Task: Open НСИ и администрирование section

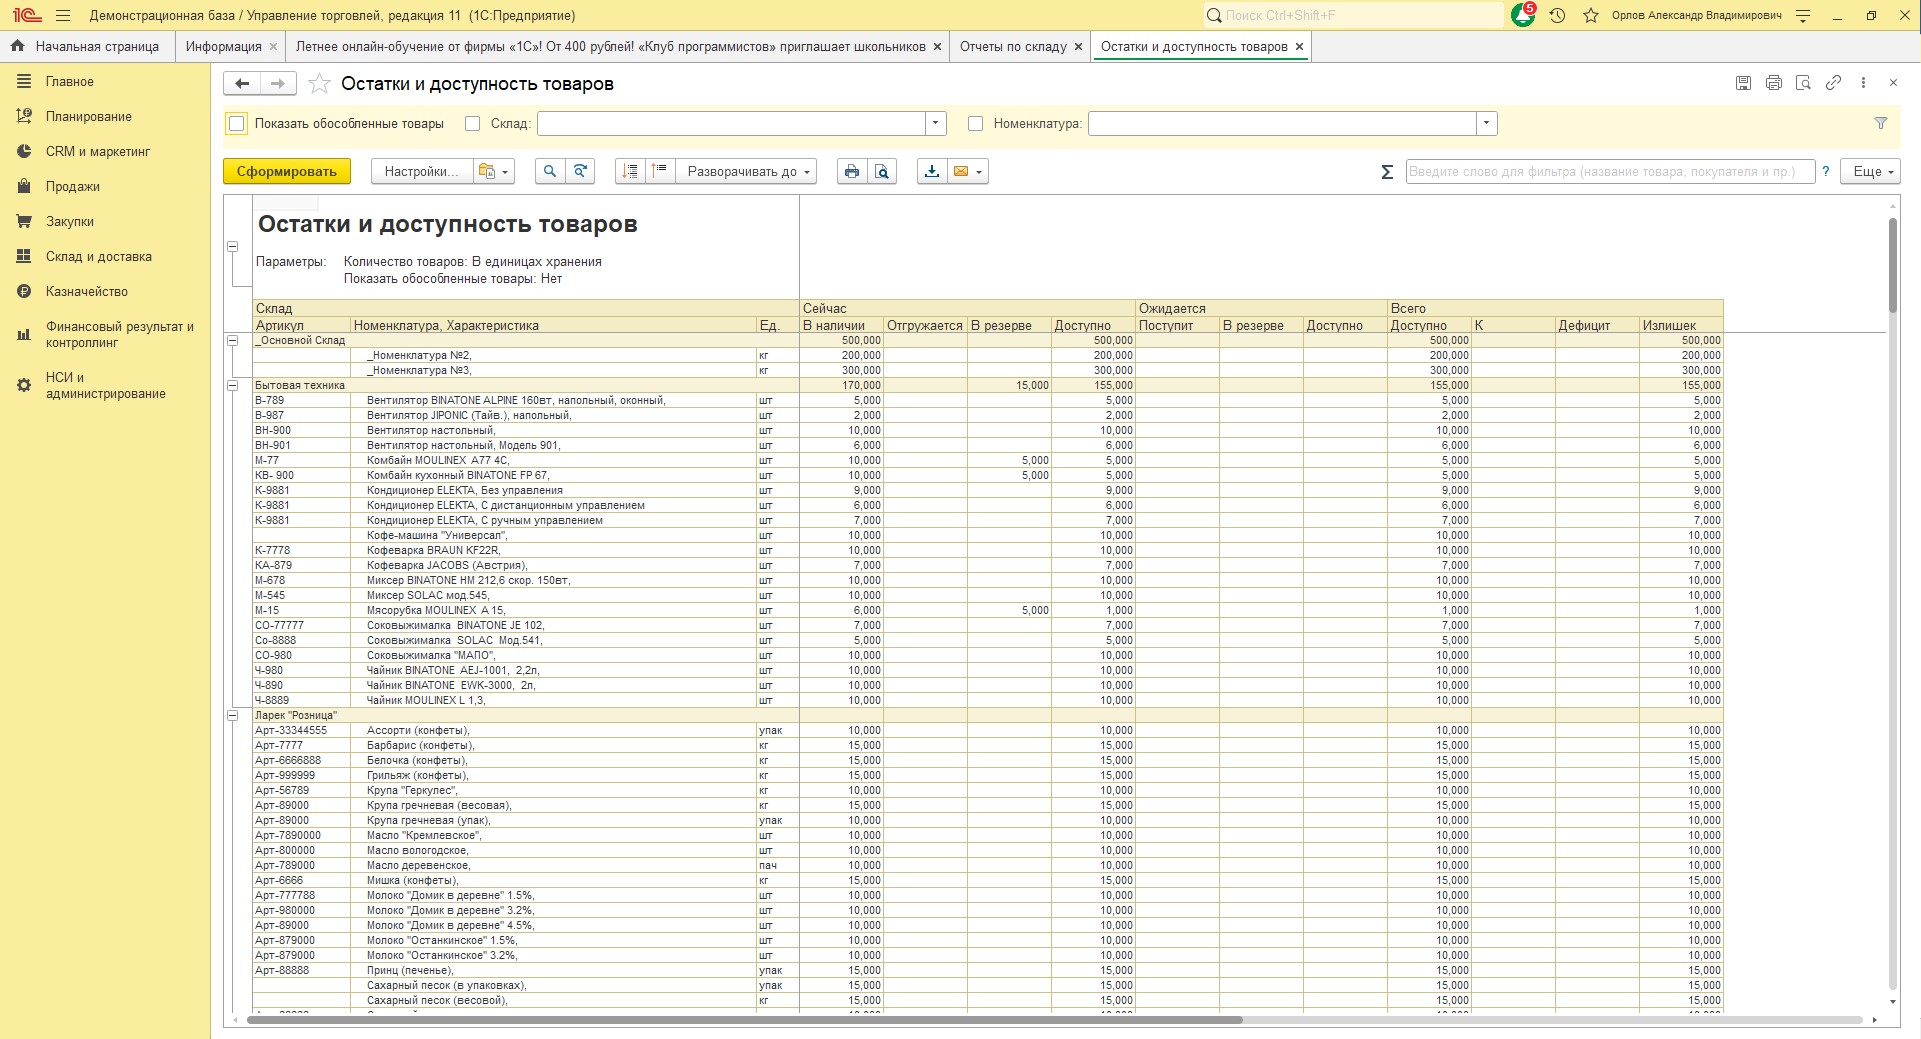Action: pos(105,385)
